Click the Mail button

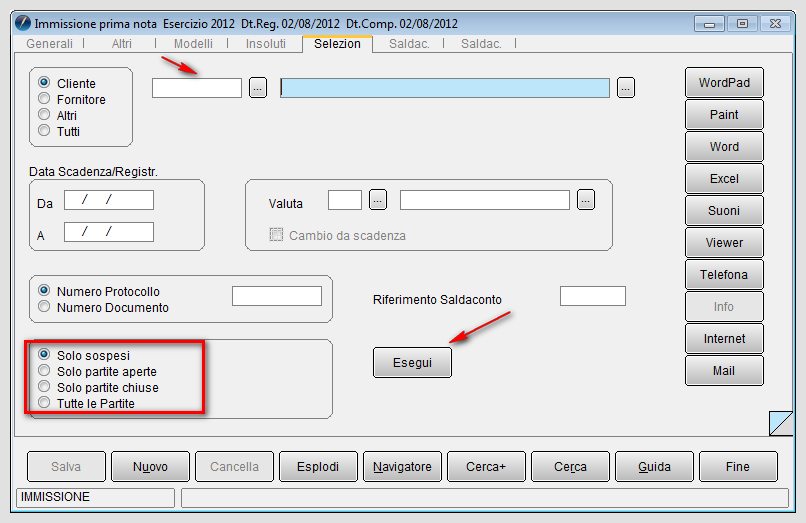pyautogui.click(x=724, y=370)
